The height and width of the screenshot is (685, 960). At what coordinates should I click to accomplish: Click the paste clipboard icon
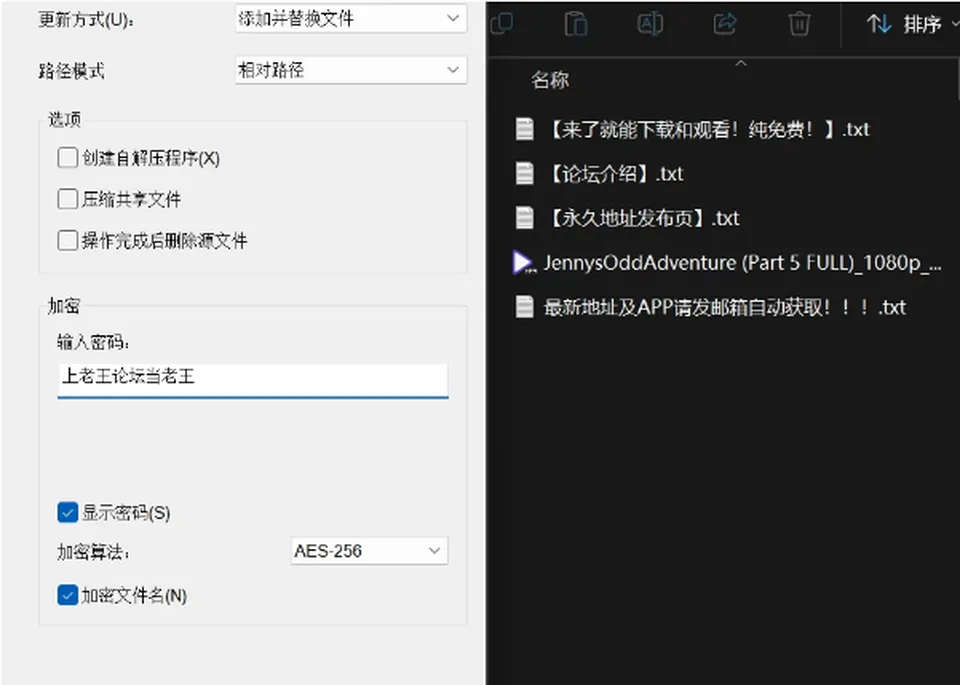point(576,24)
